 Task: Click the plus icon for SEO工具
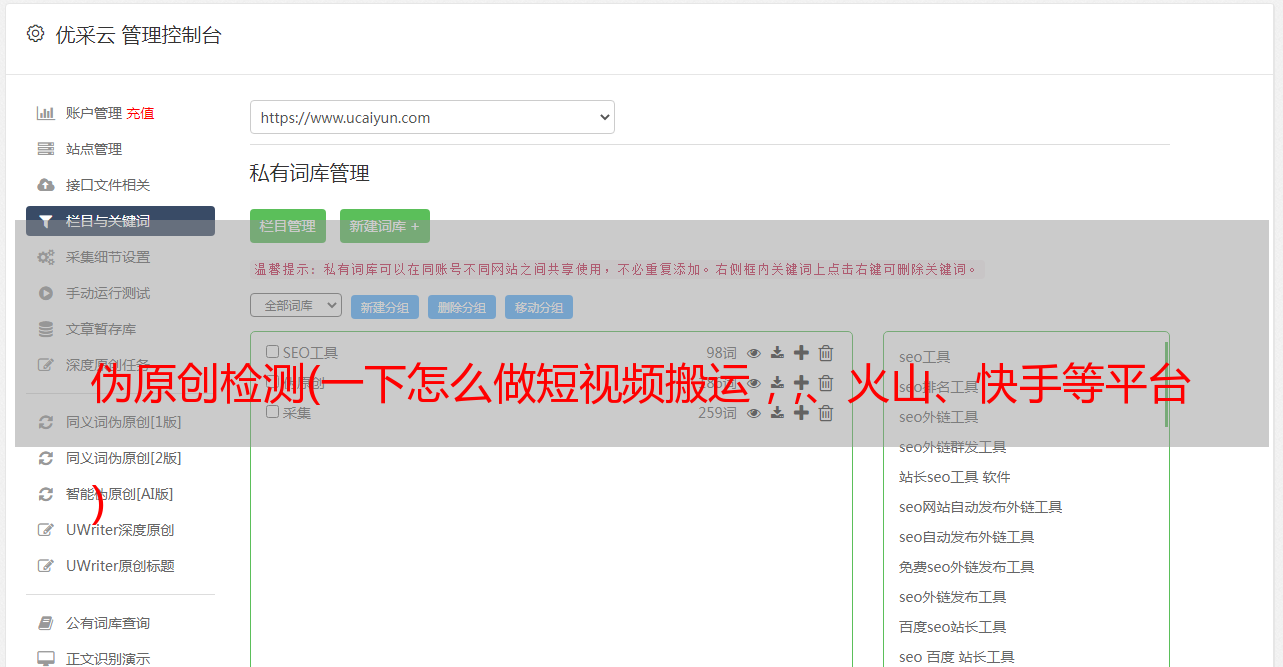click(801, 353)
